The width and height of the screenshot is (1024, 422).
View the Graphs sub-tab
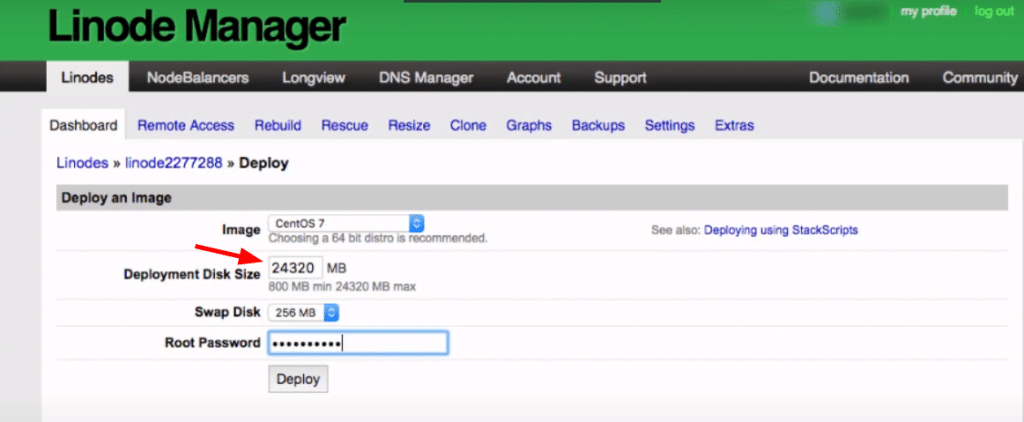click(x=529, y=125)
